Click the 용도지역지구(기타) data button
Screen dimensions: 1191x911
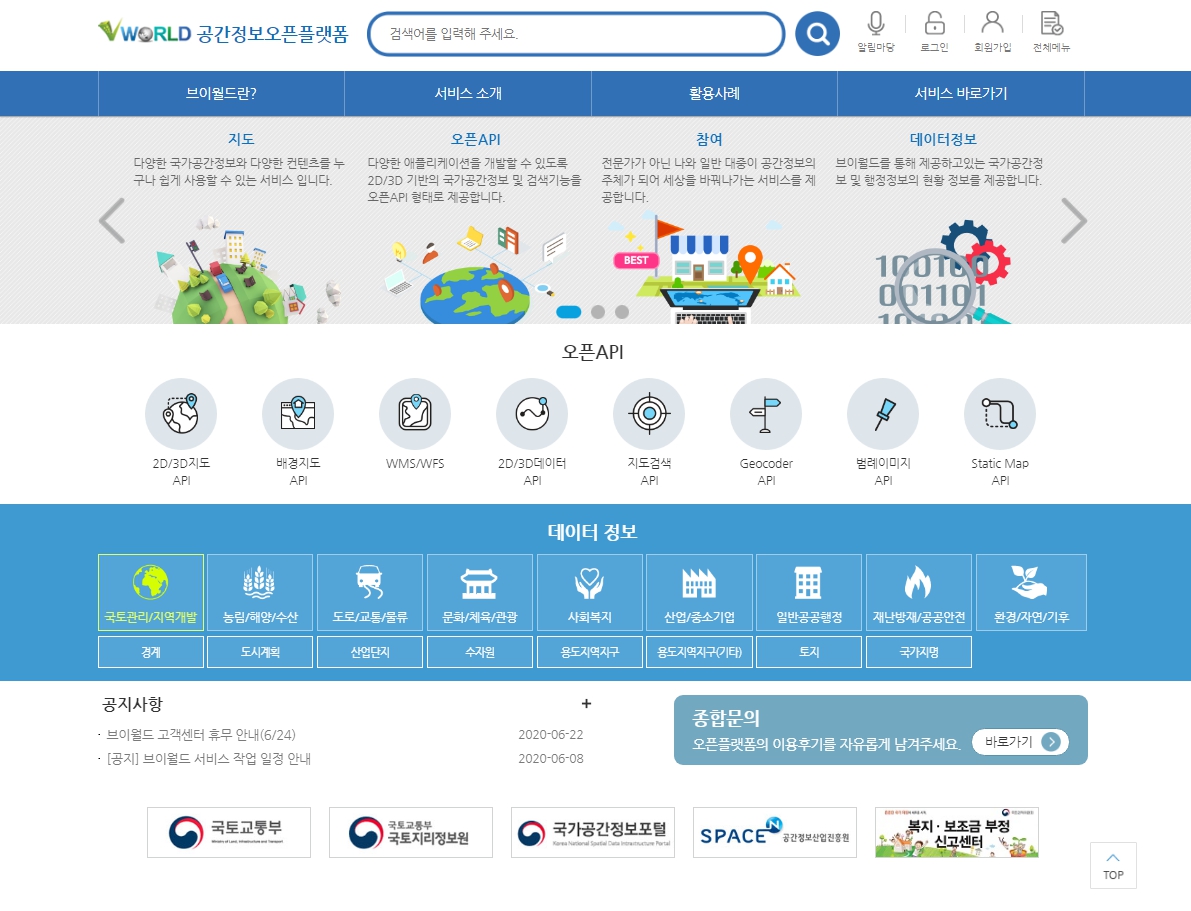pos(700,652)
